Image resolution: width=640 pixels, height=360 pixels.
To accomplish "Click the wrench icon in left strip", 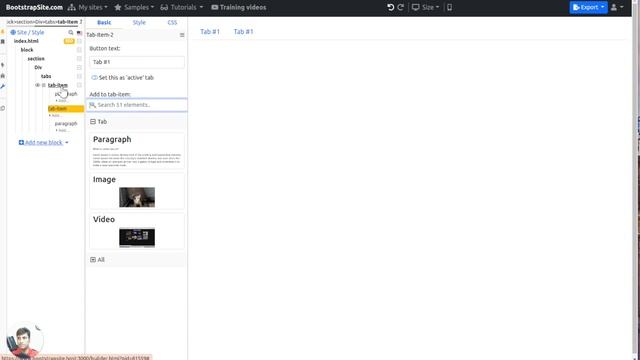I will 3,87.
